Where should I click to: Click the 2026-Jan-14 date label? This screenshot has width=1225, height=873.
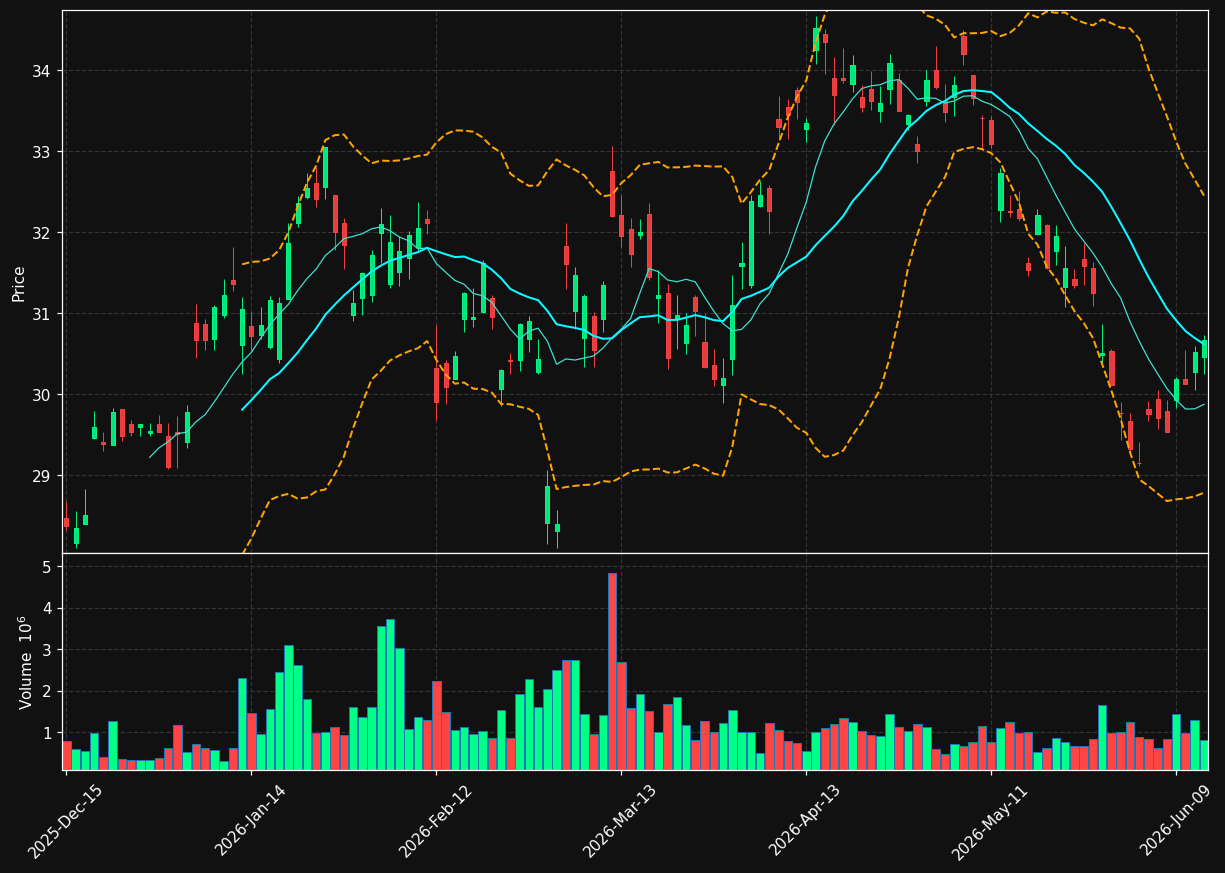coord(250,821)
